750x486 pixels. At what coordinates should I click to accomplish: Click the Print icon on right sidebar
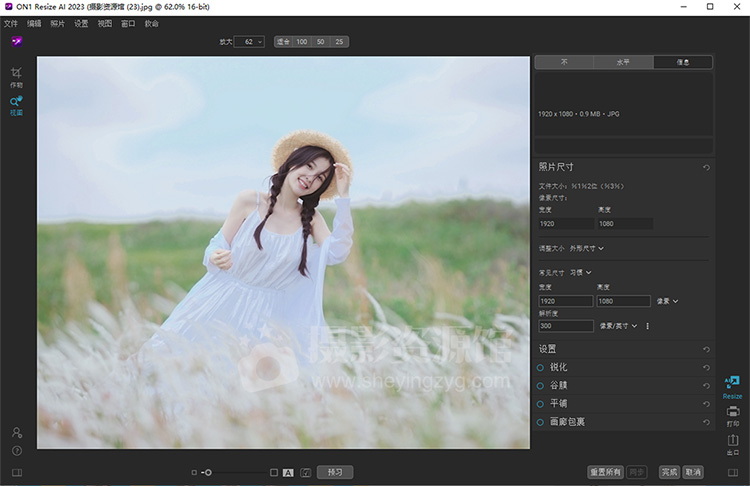tap(733, 412)
